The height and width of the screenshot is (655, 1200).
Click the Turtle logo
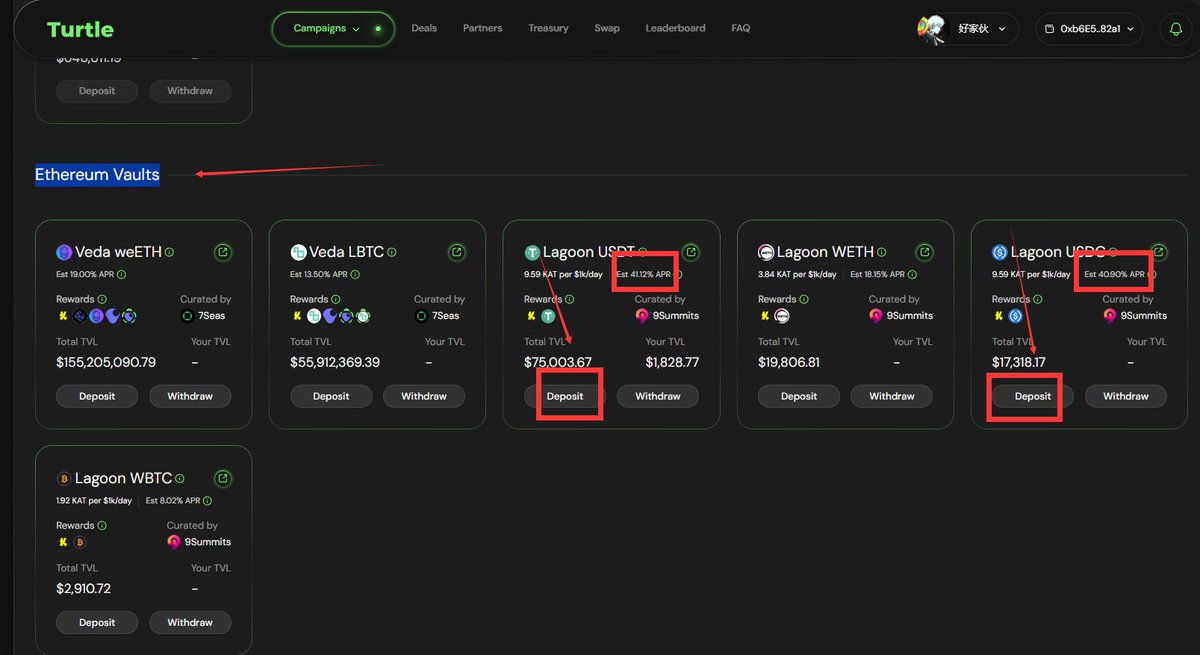80,30
